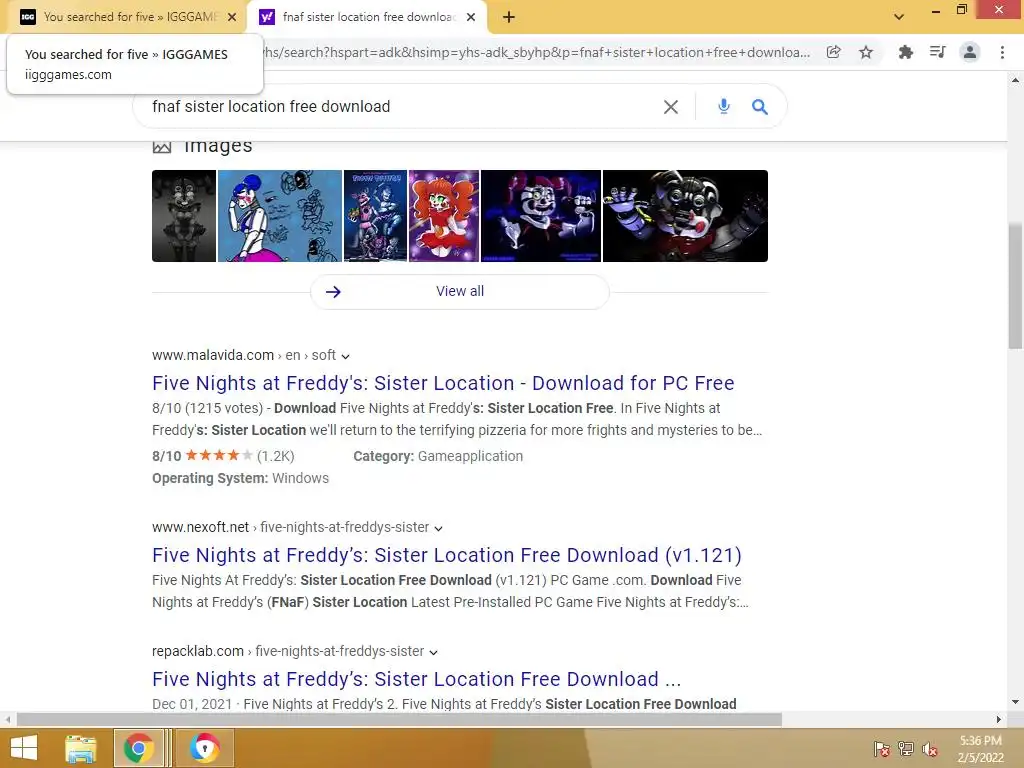Viewport: 1024px width, 768px height.
Task: Open the Sister Location poster thumbnail
Action: 376,216
